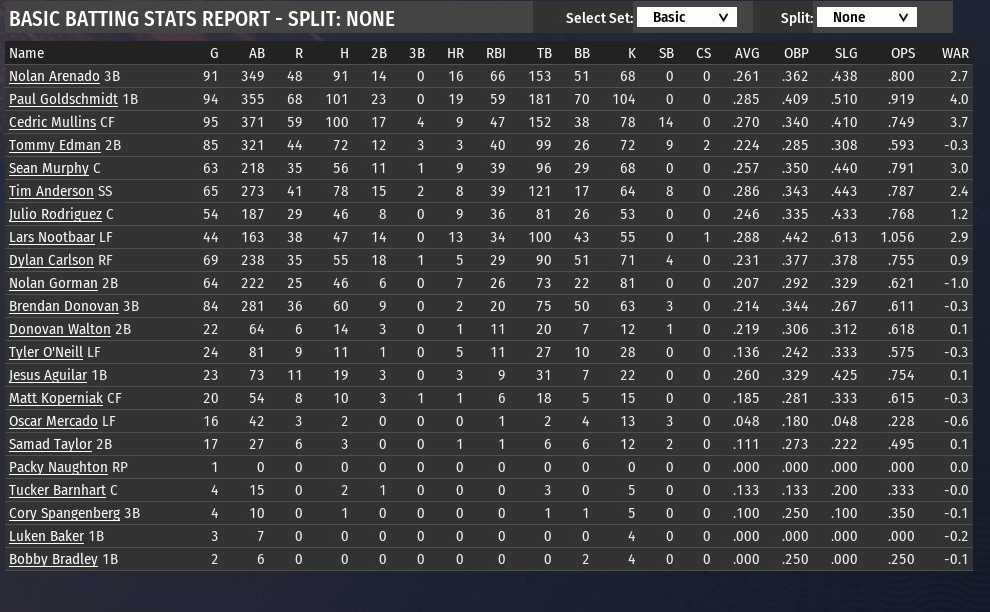Click Oscar Mercado's .048 AVG value
Image resolution: width=990 pixels, height=612 pixels.
pyautogui.click(x=746, y=421)
